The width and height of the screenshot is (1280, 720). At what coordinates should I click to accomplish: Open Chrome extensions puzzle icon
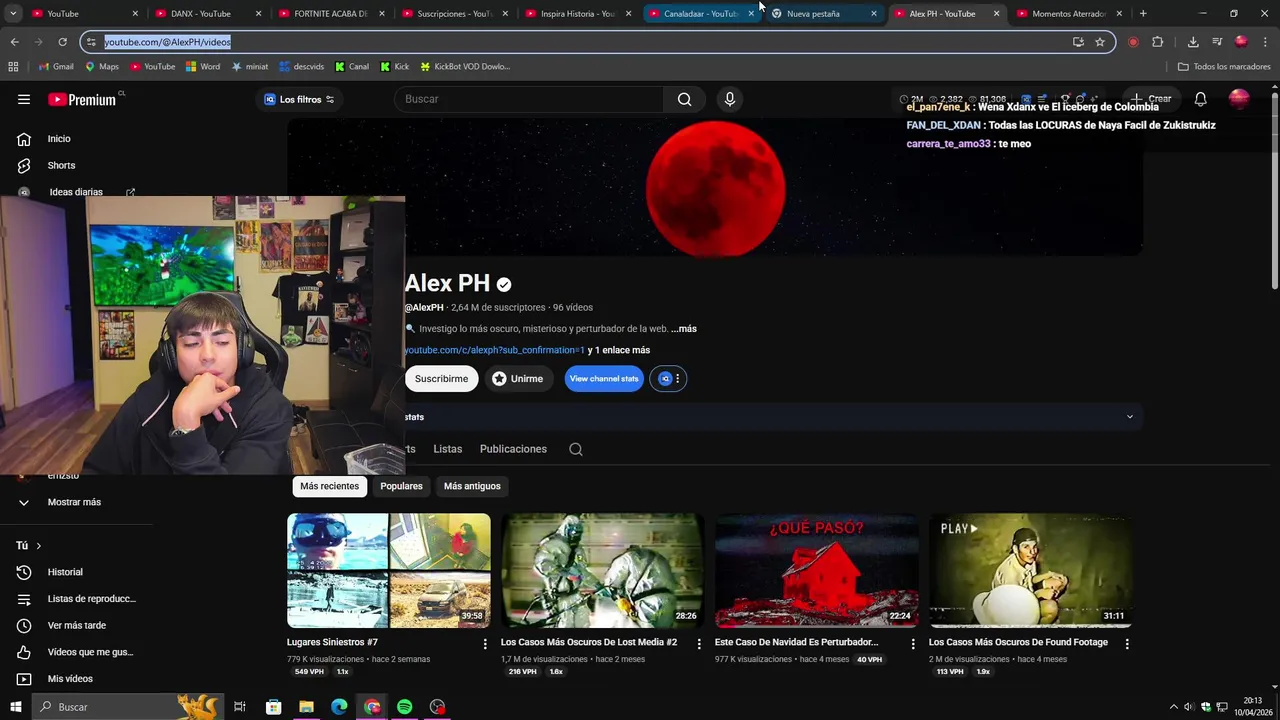[1158, 42]
